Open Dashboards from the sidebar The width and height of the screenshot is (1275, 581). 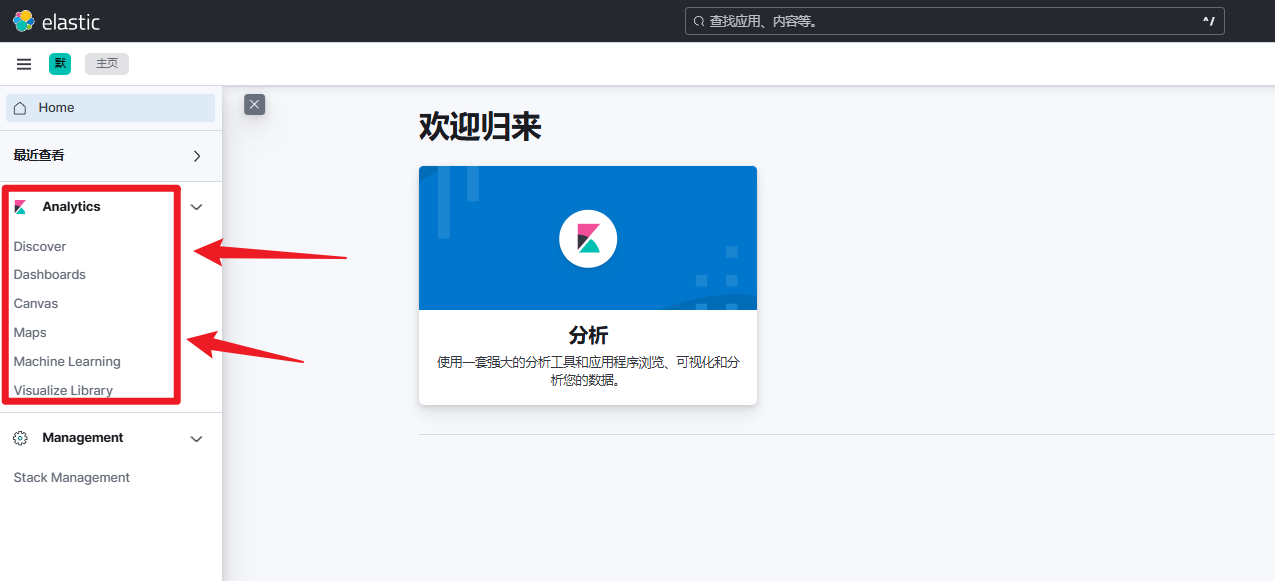(x=50, y=275)
